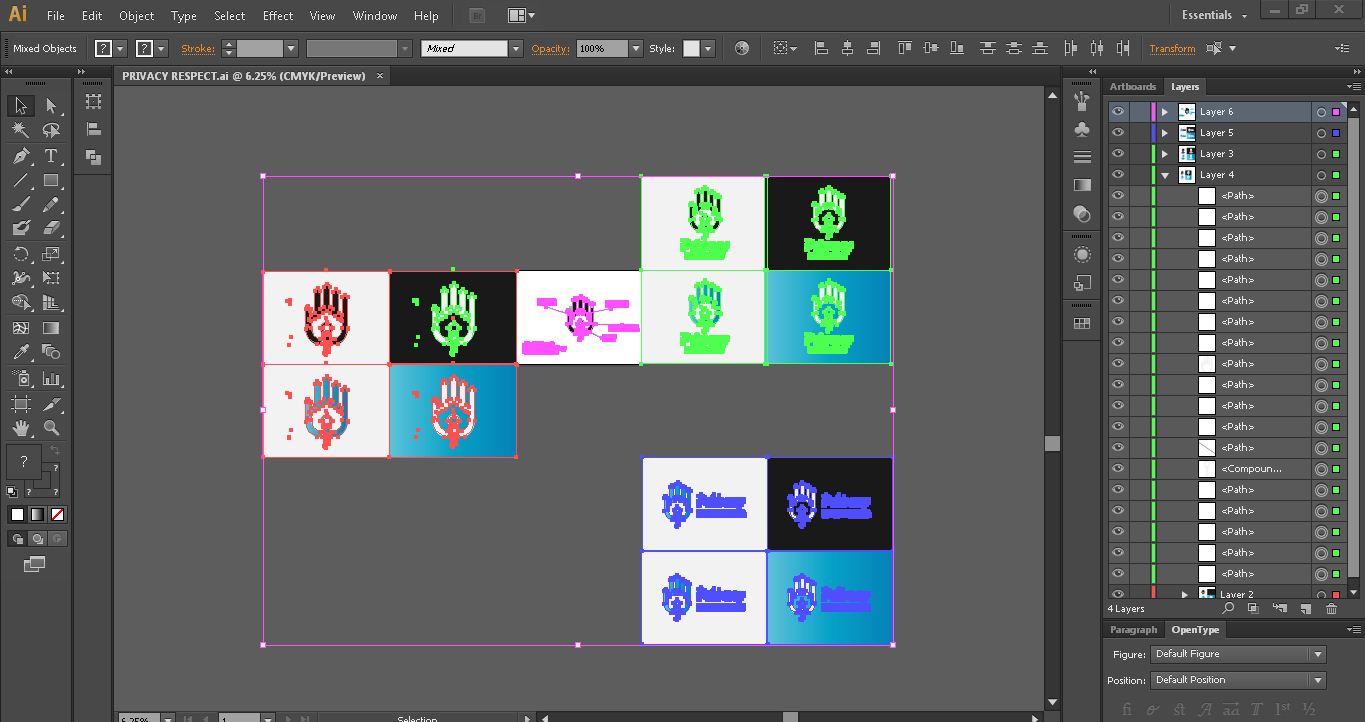
Task: Open the Window menu
Action: pyautogui.click(x=375, y=16)
